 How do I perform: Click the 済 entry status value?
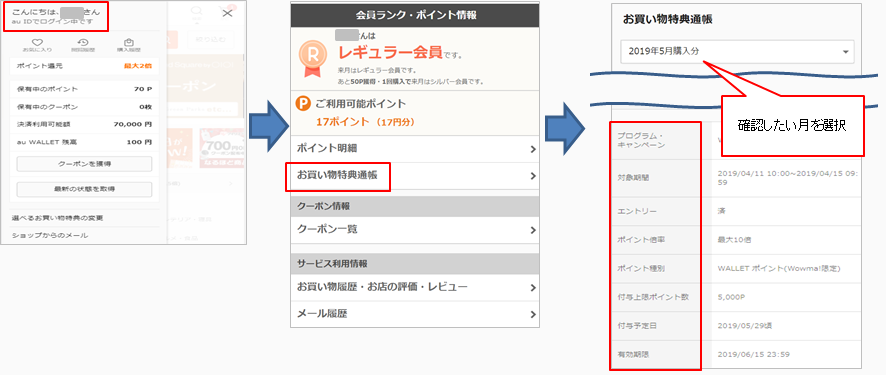[x=721, y=211]
